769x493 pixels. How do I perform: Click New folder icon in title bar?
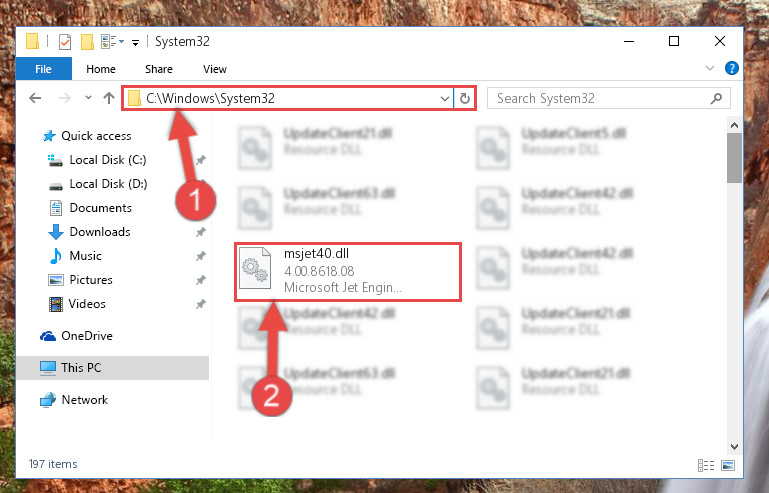tap(87, 42)
